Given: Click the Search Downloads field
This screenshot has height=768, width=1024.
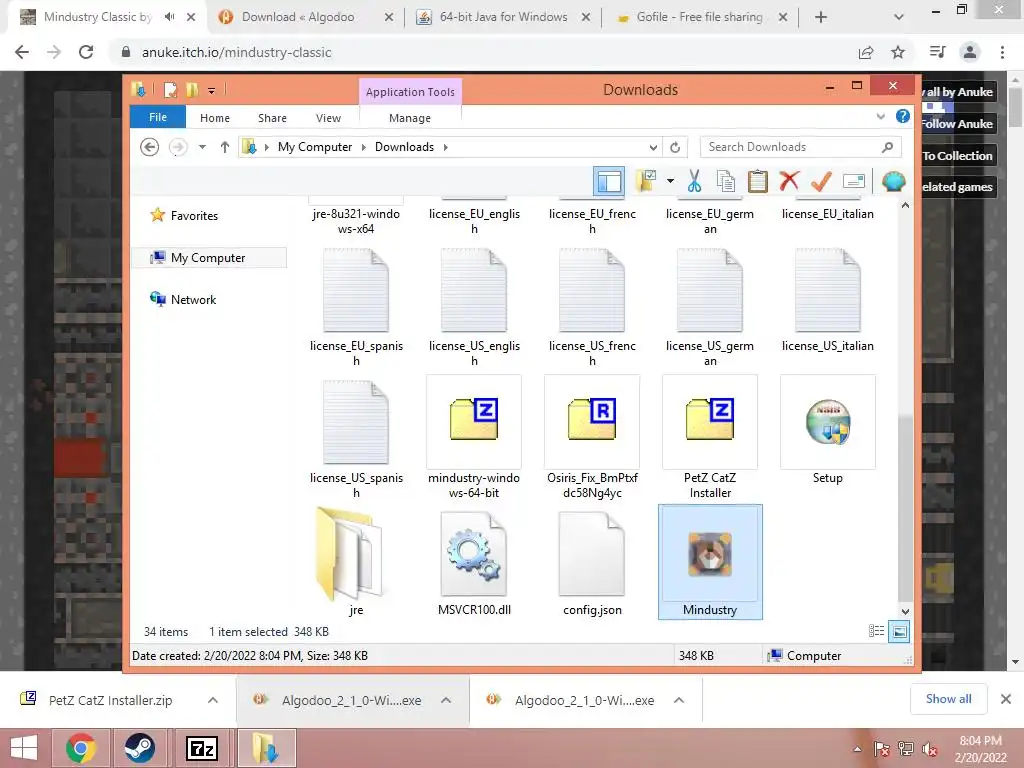Looking at the screenshot, I should [801, 147].
